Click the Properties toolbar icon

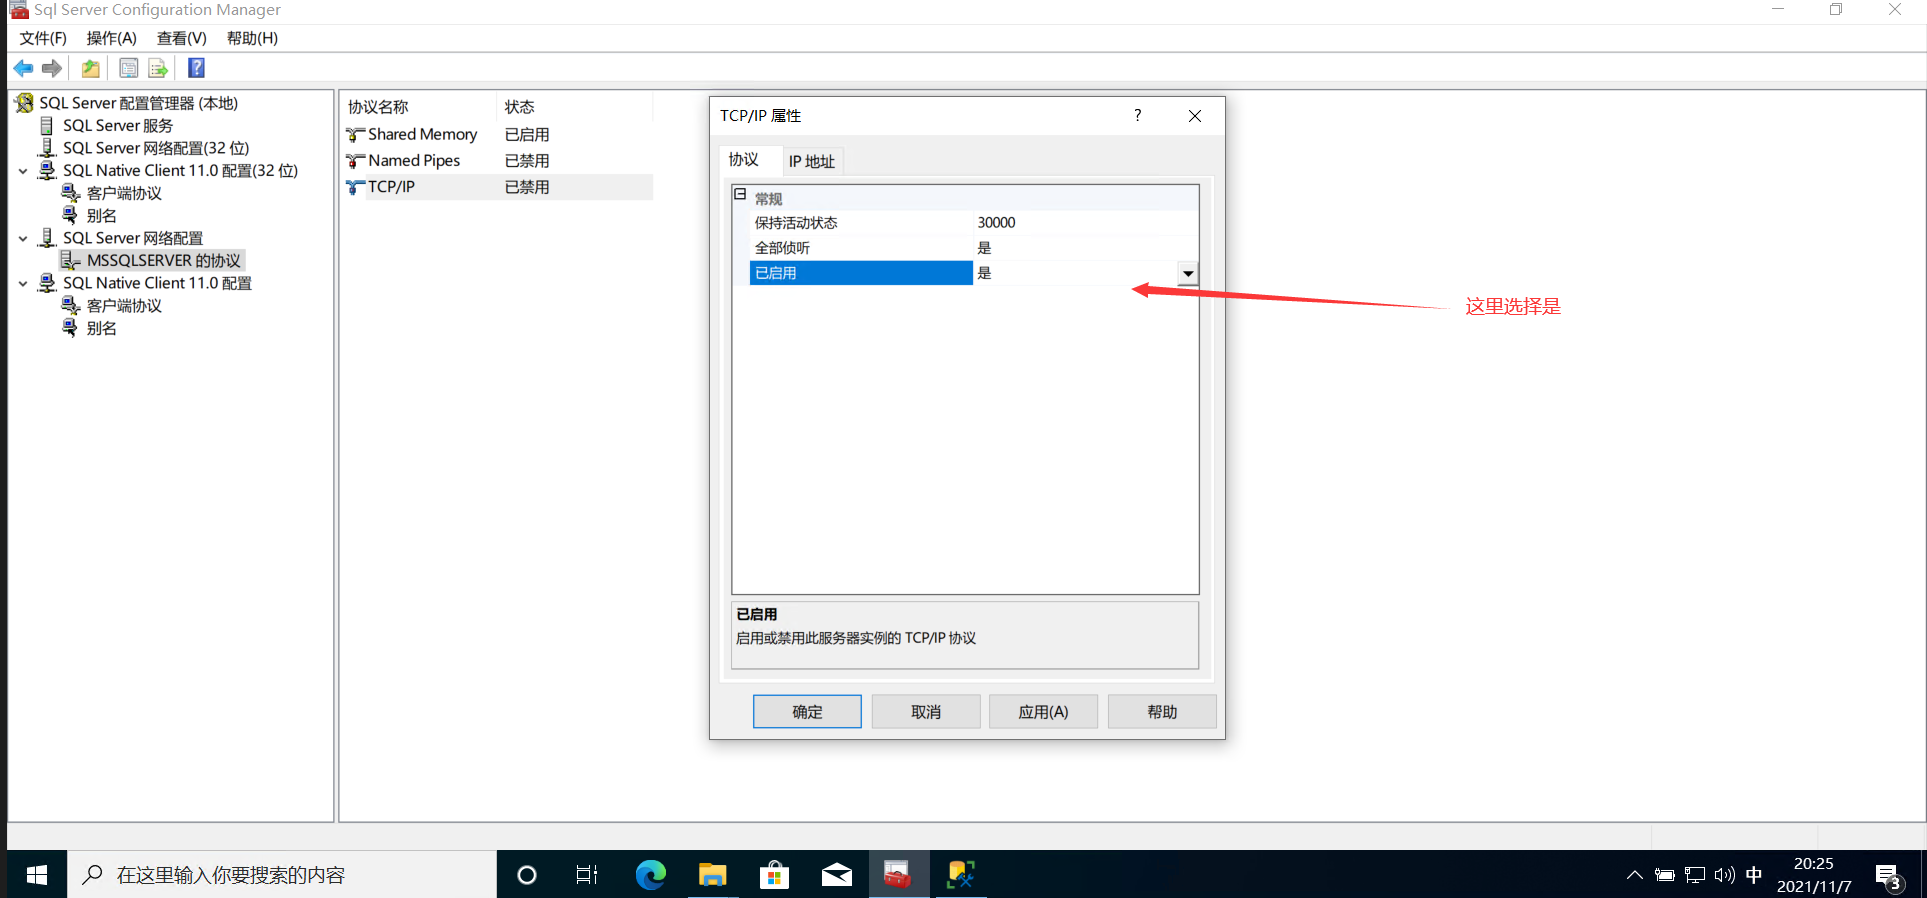pos(129,68)
